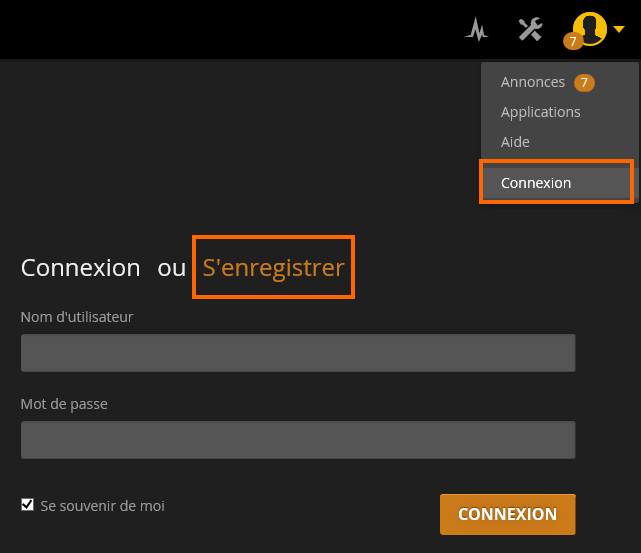Select Applications in the account menu

541,112
